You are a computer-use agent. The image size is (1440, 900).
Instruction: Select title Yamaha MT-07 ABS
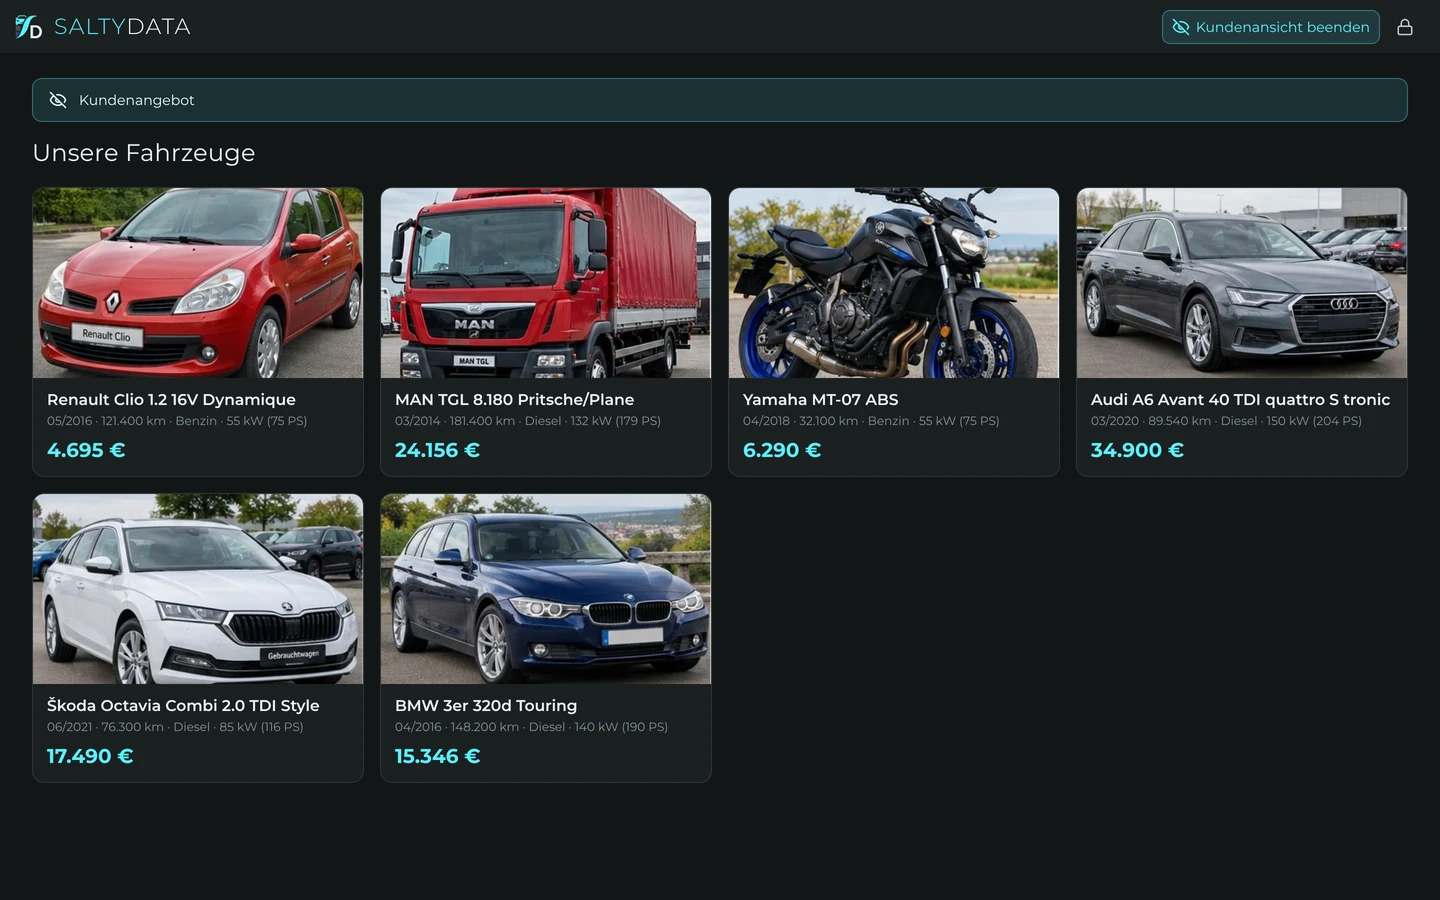click(820, 400)
